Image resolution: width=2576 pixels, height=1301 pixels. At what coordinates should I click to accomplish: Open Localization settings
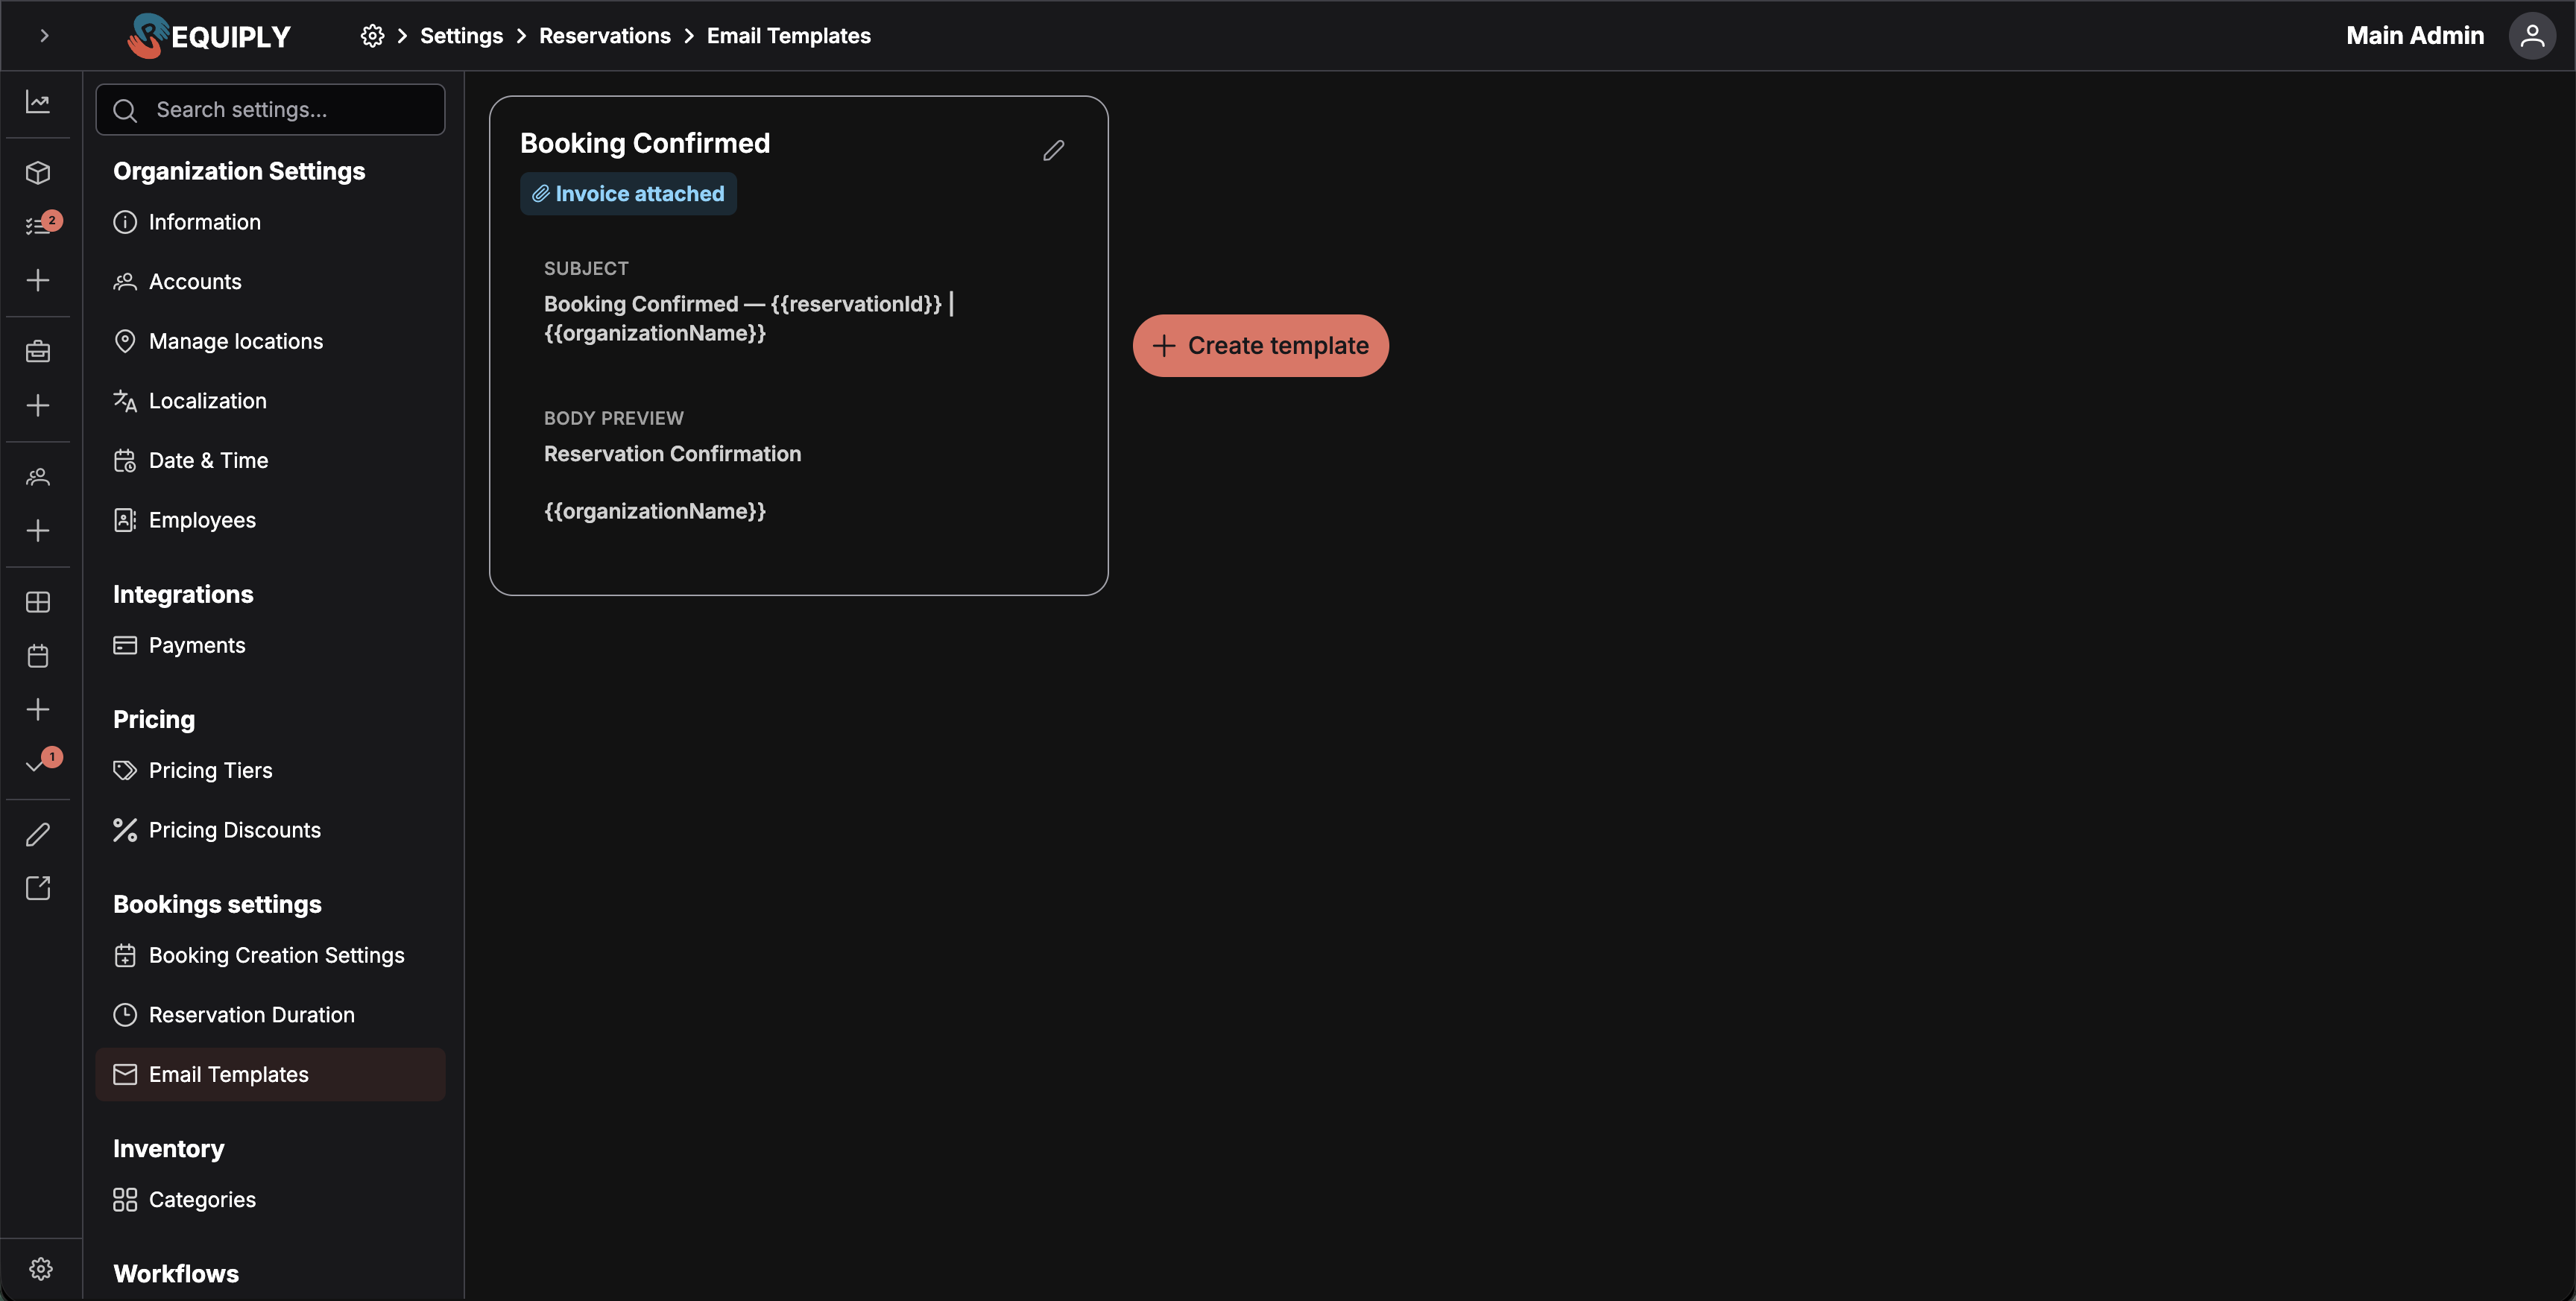pos(270,400)
